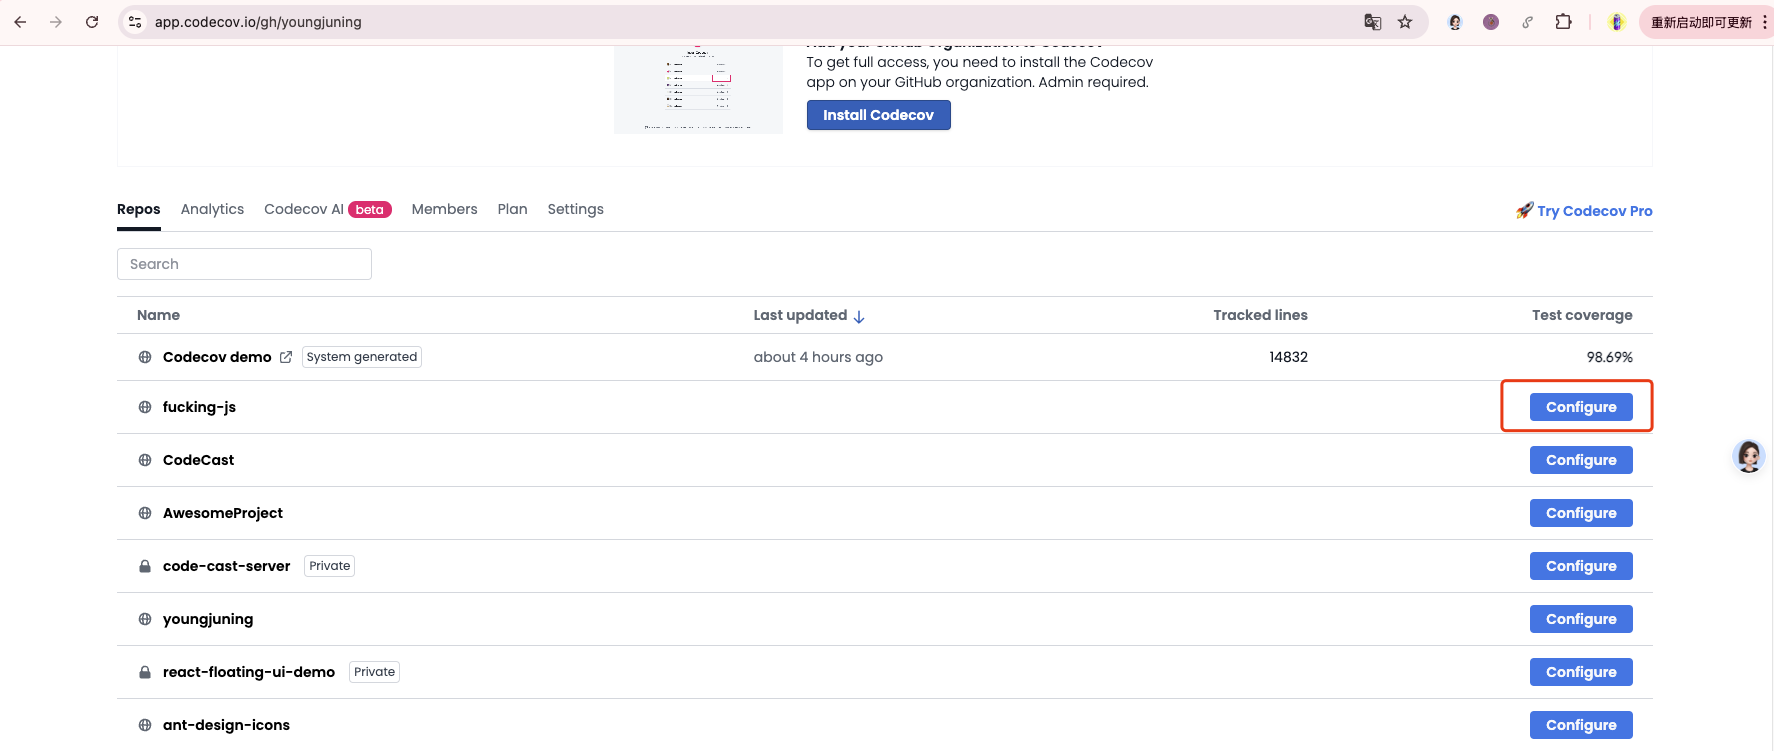The height and width of the screenshot is (751, 1774).
Task: Click the globe icon beside Codecov demo
Action: [x=145, y=357]
